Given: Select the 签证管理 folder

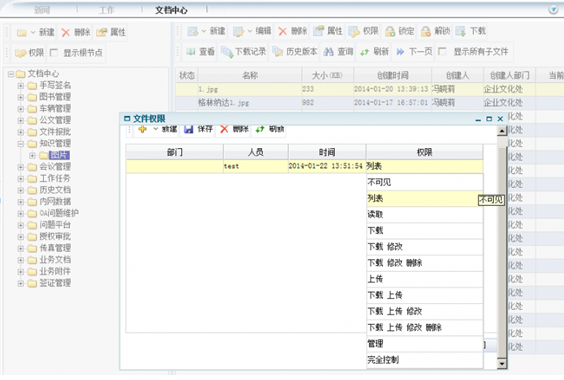Looking at the screenshot, I should (x=55, y=283).
